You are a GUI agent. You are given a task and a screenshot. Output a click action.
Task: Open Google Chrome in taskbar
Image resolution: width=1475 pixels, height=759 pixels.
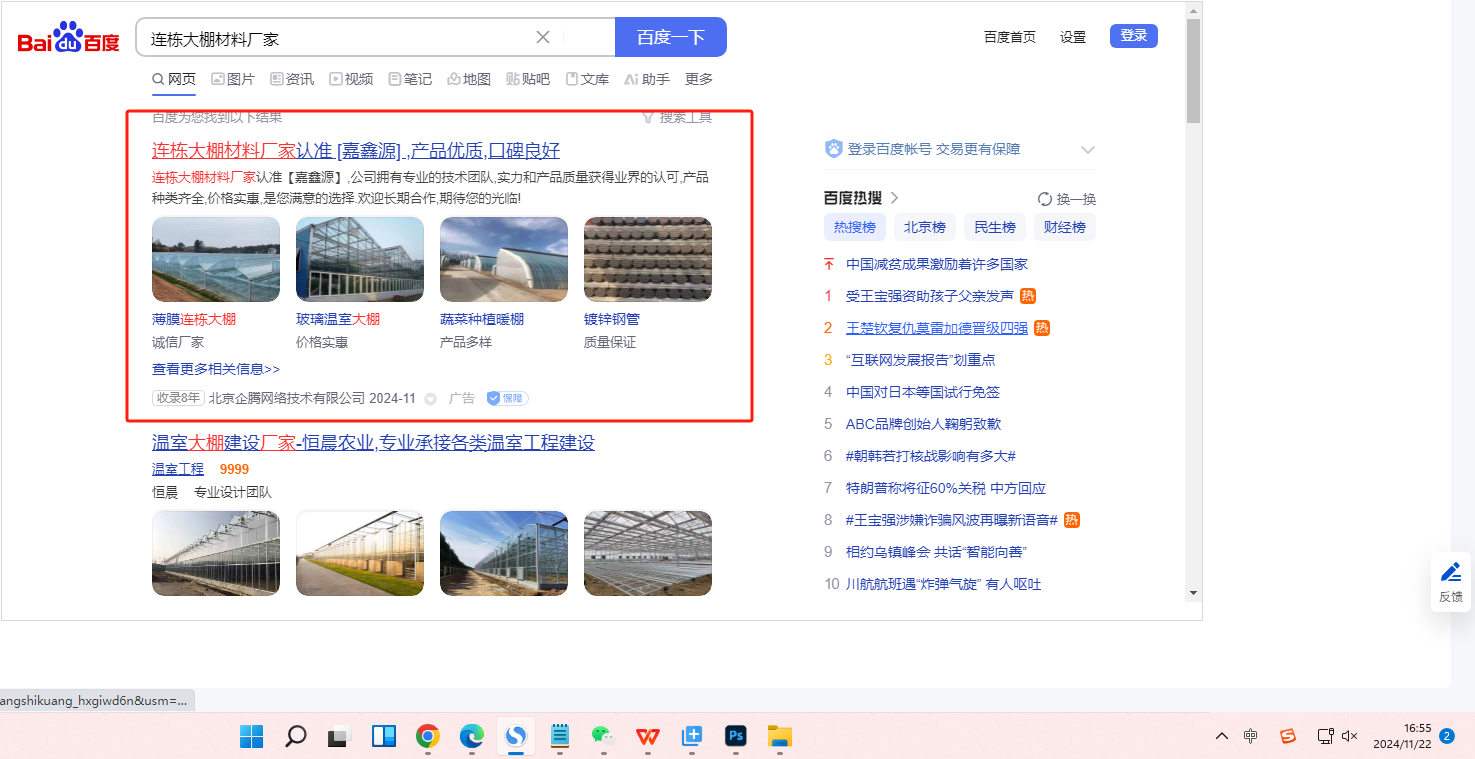point(428,737)
